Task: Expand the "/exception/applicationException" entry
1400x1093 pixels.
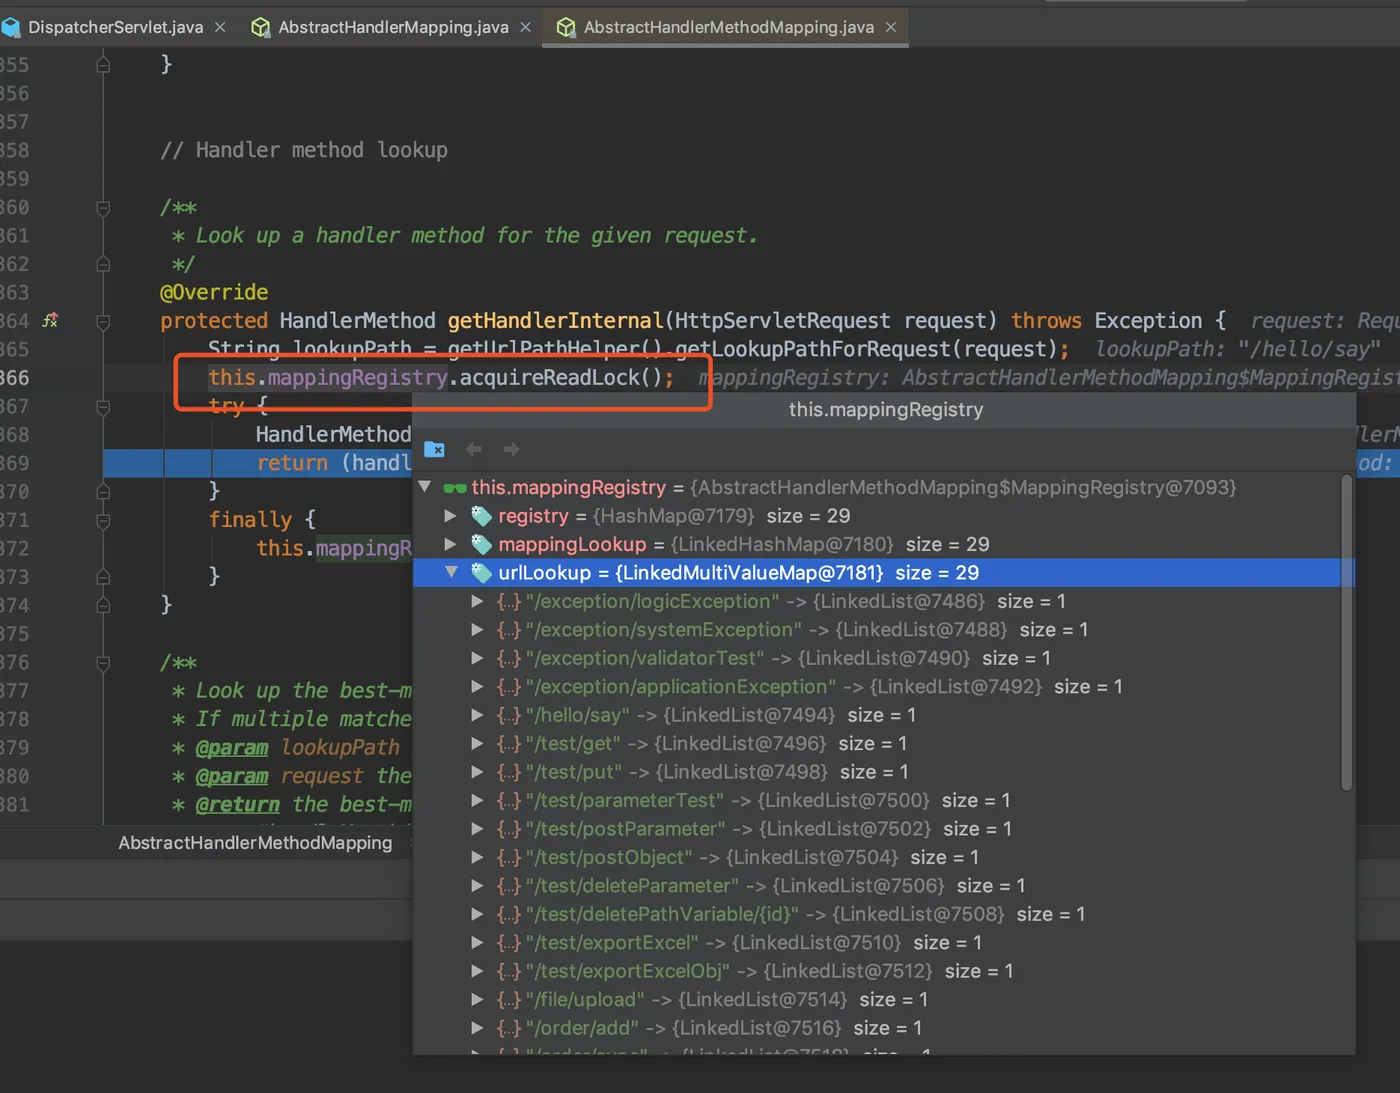Action: tap(478, 687)
